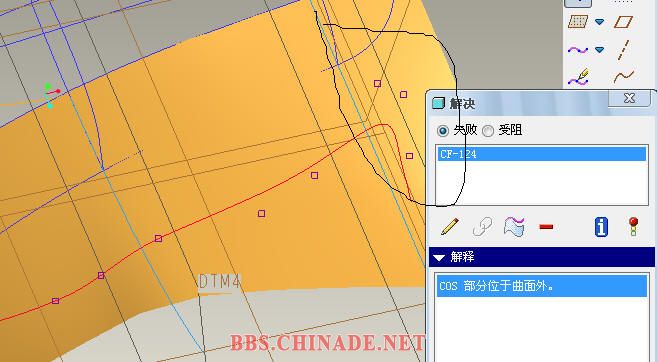The height and width of the screenshot is (362, 657).
Task: Open the blue information icon
Action: click(601, 227)
